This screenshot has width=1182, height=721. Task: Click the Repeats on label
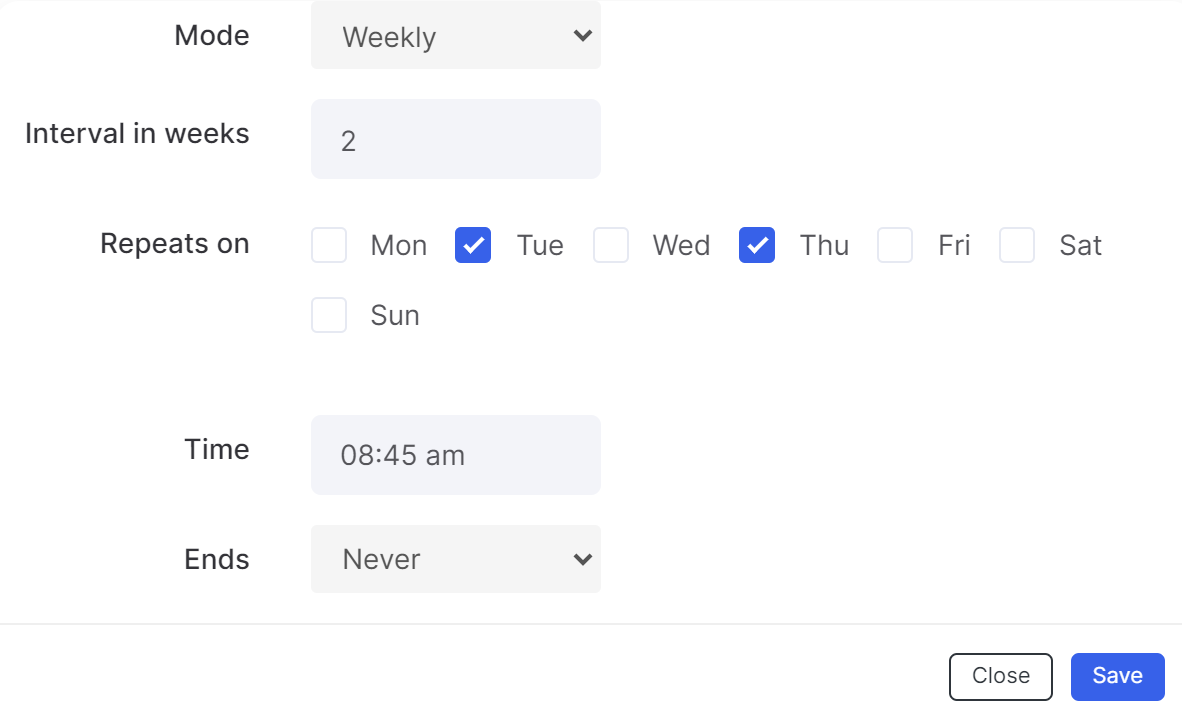coord(175,244)
